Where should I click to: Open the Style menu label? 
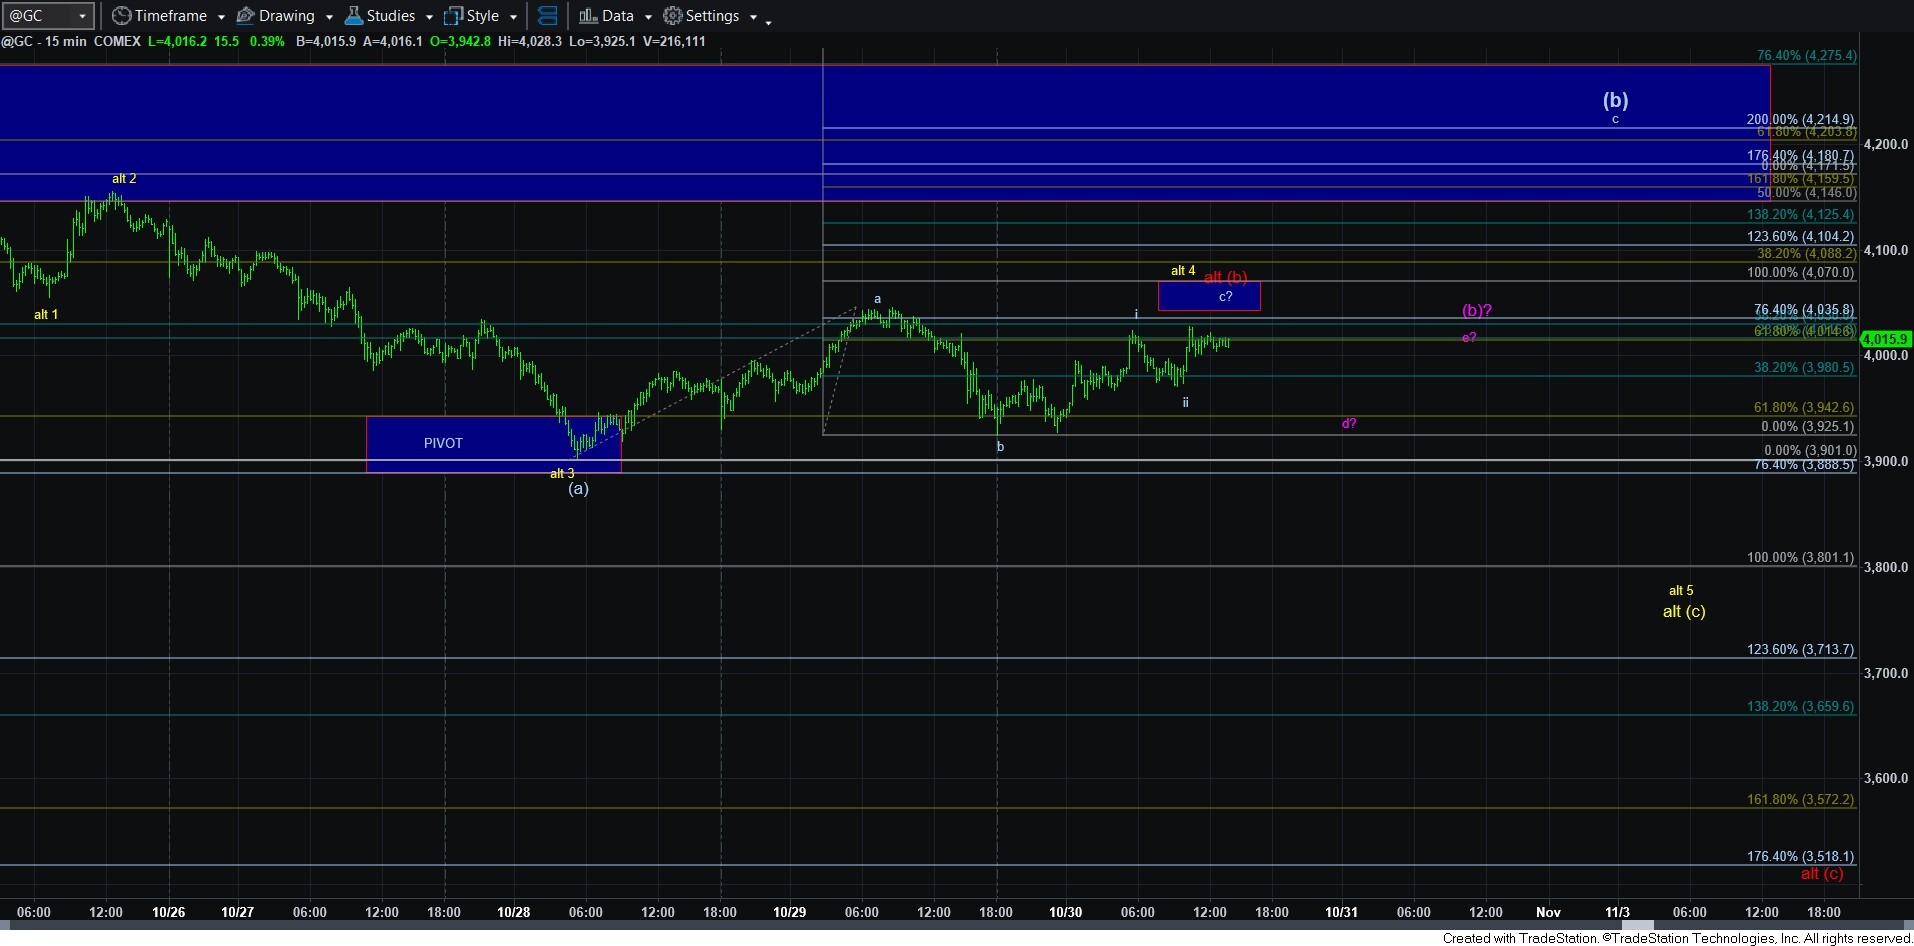pos(483,16)
